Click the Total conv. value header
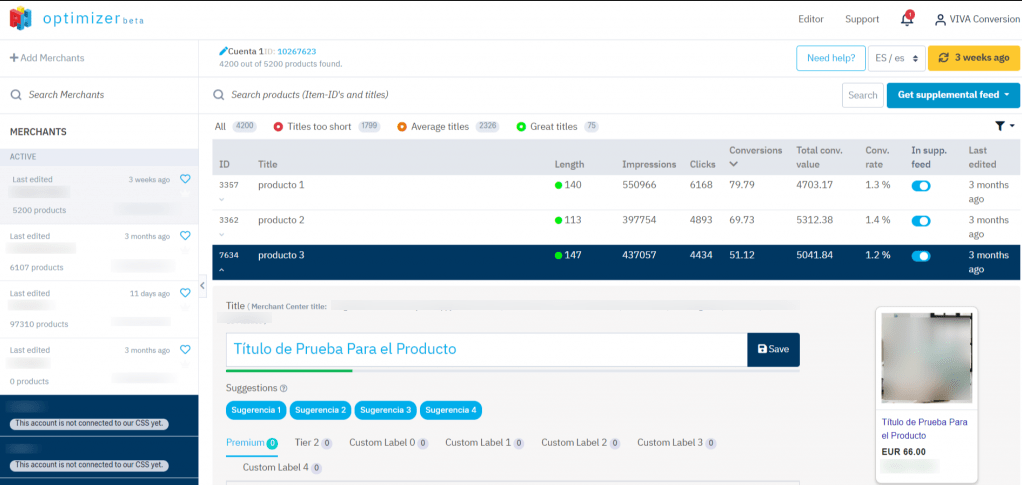Viewport: 1022px width, 485px height. pos(819,157)
